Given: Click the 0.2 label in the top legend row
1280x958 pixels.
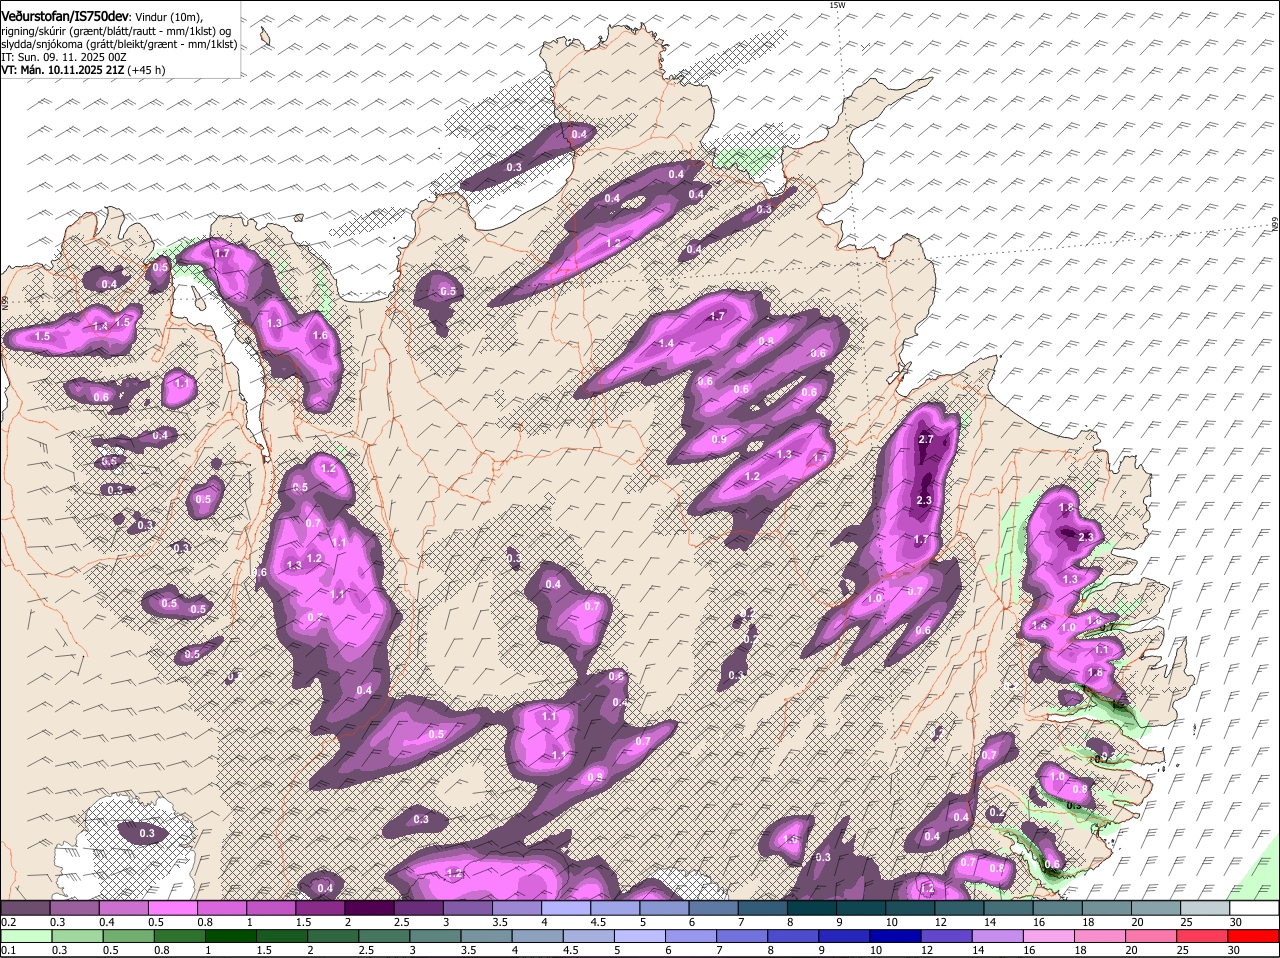Looking at the screenshot, I should point(8,922).
